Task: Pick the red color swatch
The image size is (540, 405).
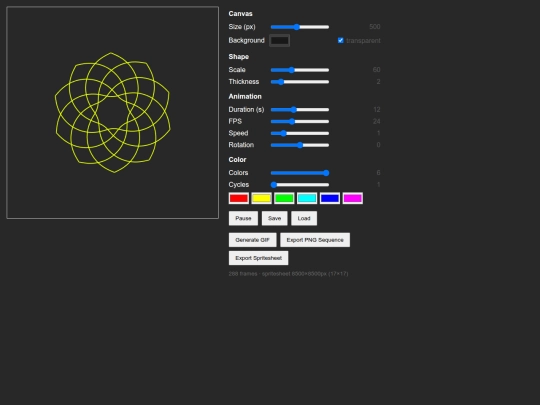Action: pos(239,198)
